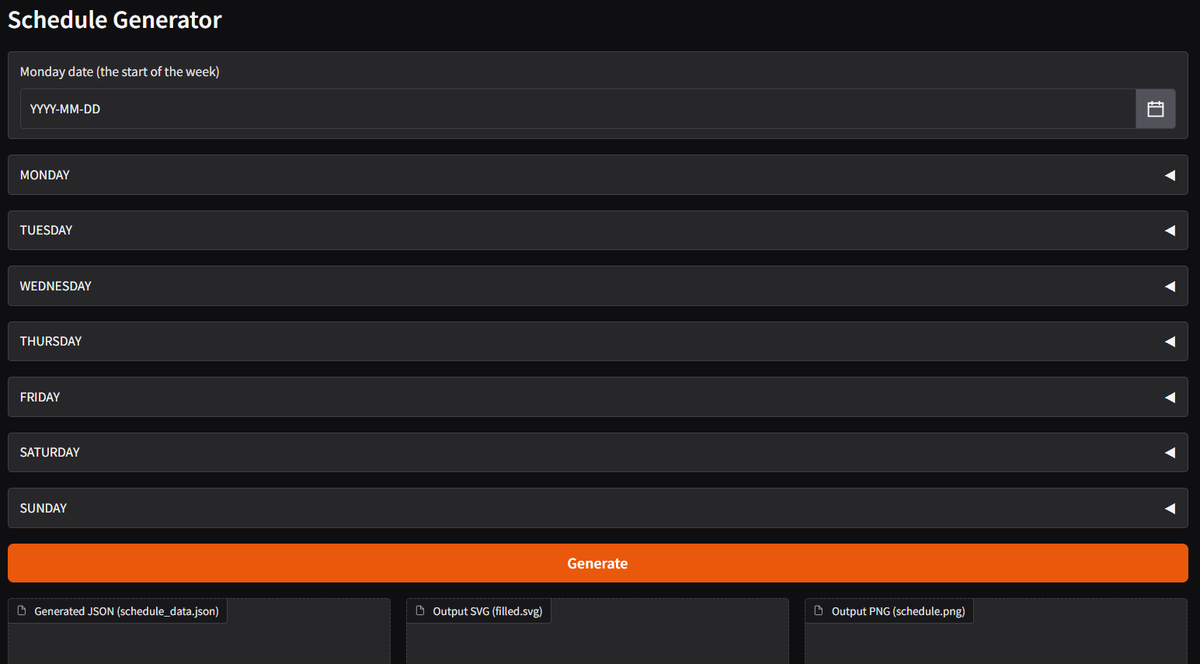Expand the THURSDAY accordion arrow
The width and height of the screenshot is (1200, 664).
click(1169, 341)
